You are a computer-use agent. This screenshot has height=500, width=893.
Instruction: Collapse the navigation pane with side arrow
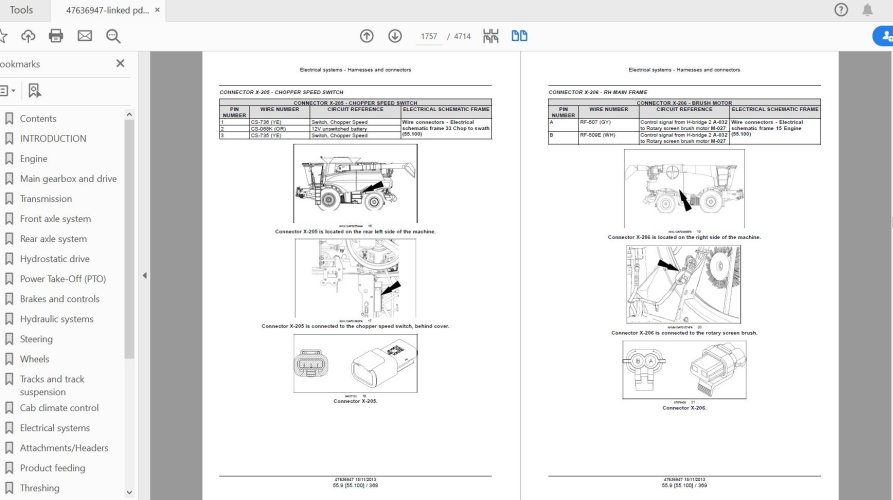[144, 276]
